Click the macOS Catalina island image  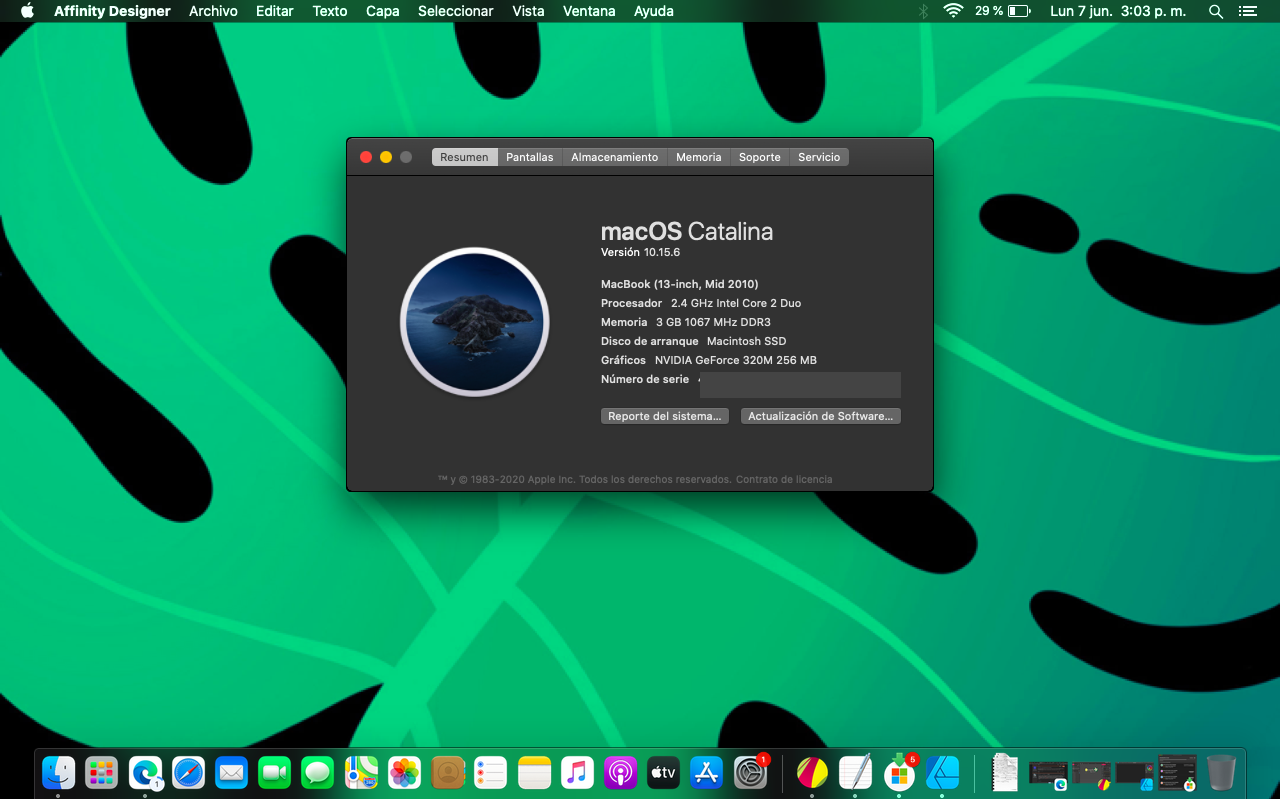(x=475, y=322)
